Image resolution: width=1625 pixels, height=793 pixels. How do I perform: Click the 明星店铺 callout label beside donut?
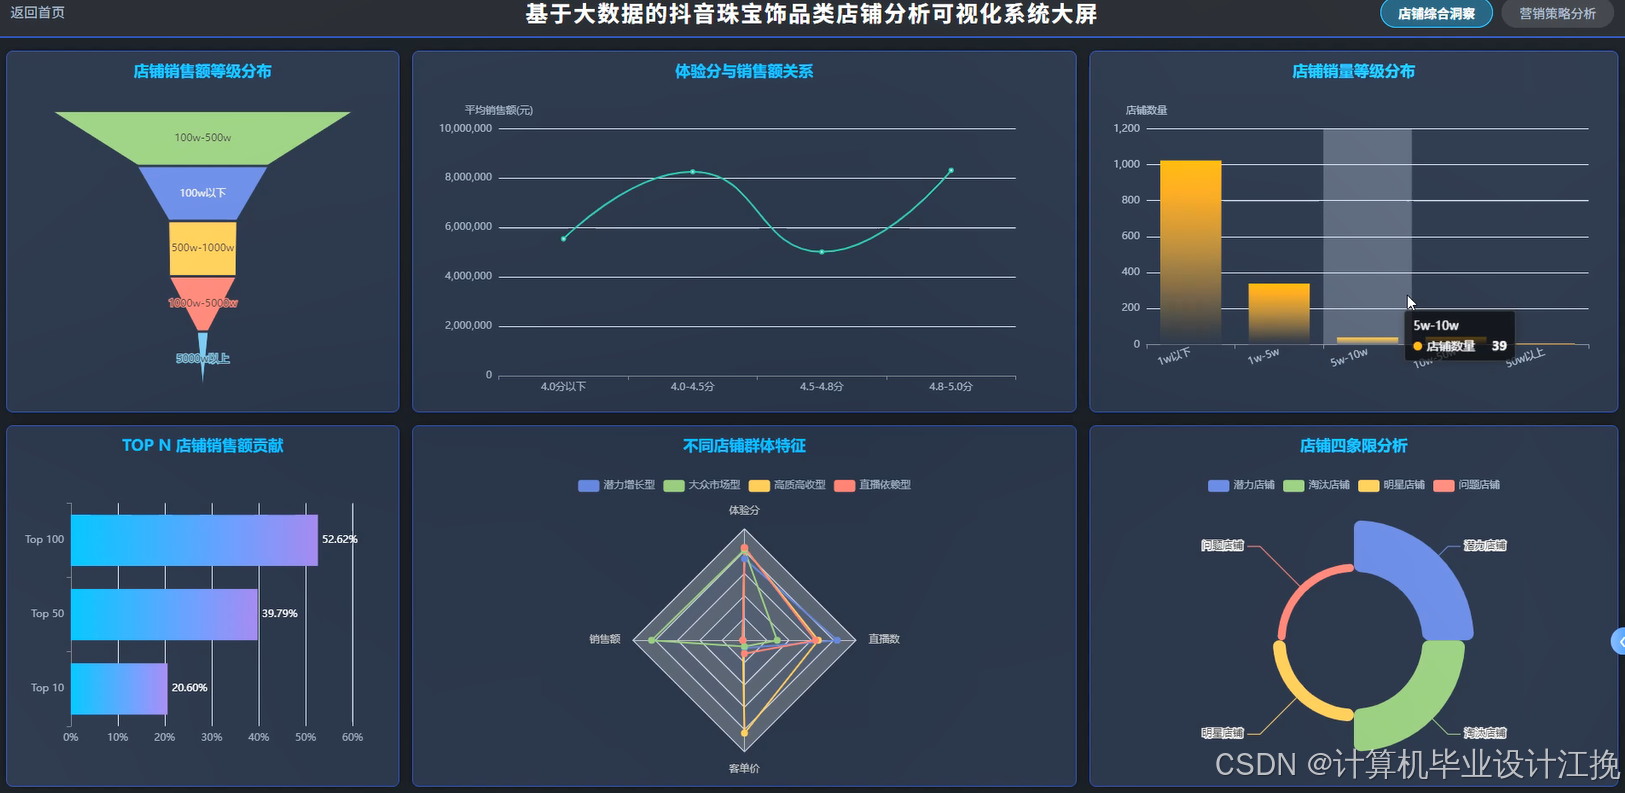point(1223,734)
